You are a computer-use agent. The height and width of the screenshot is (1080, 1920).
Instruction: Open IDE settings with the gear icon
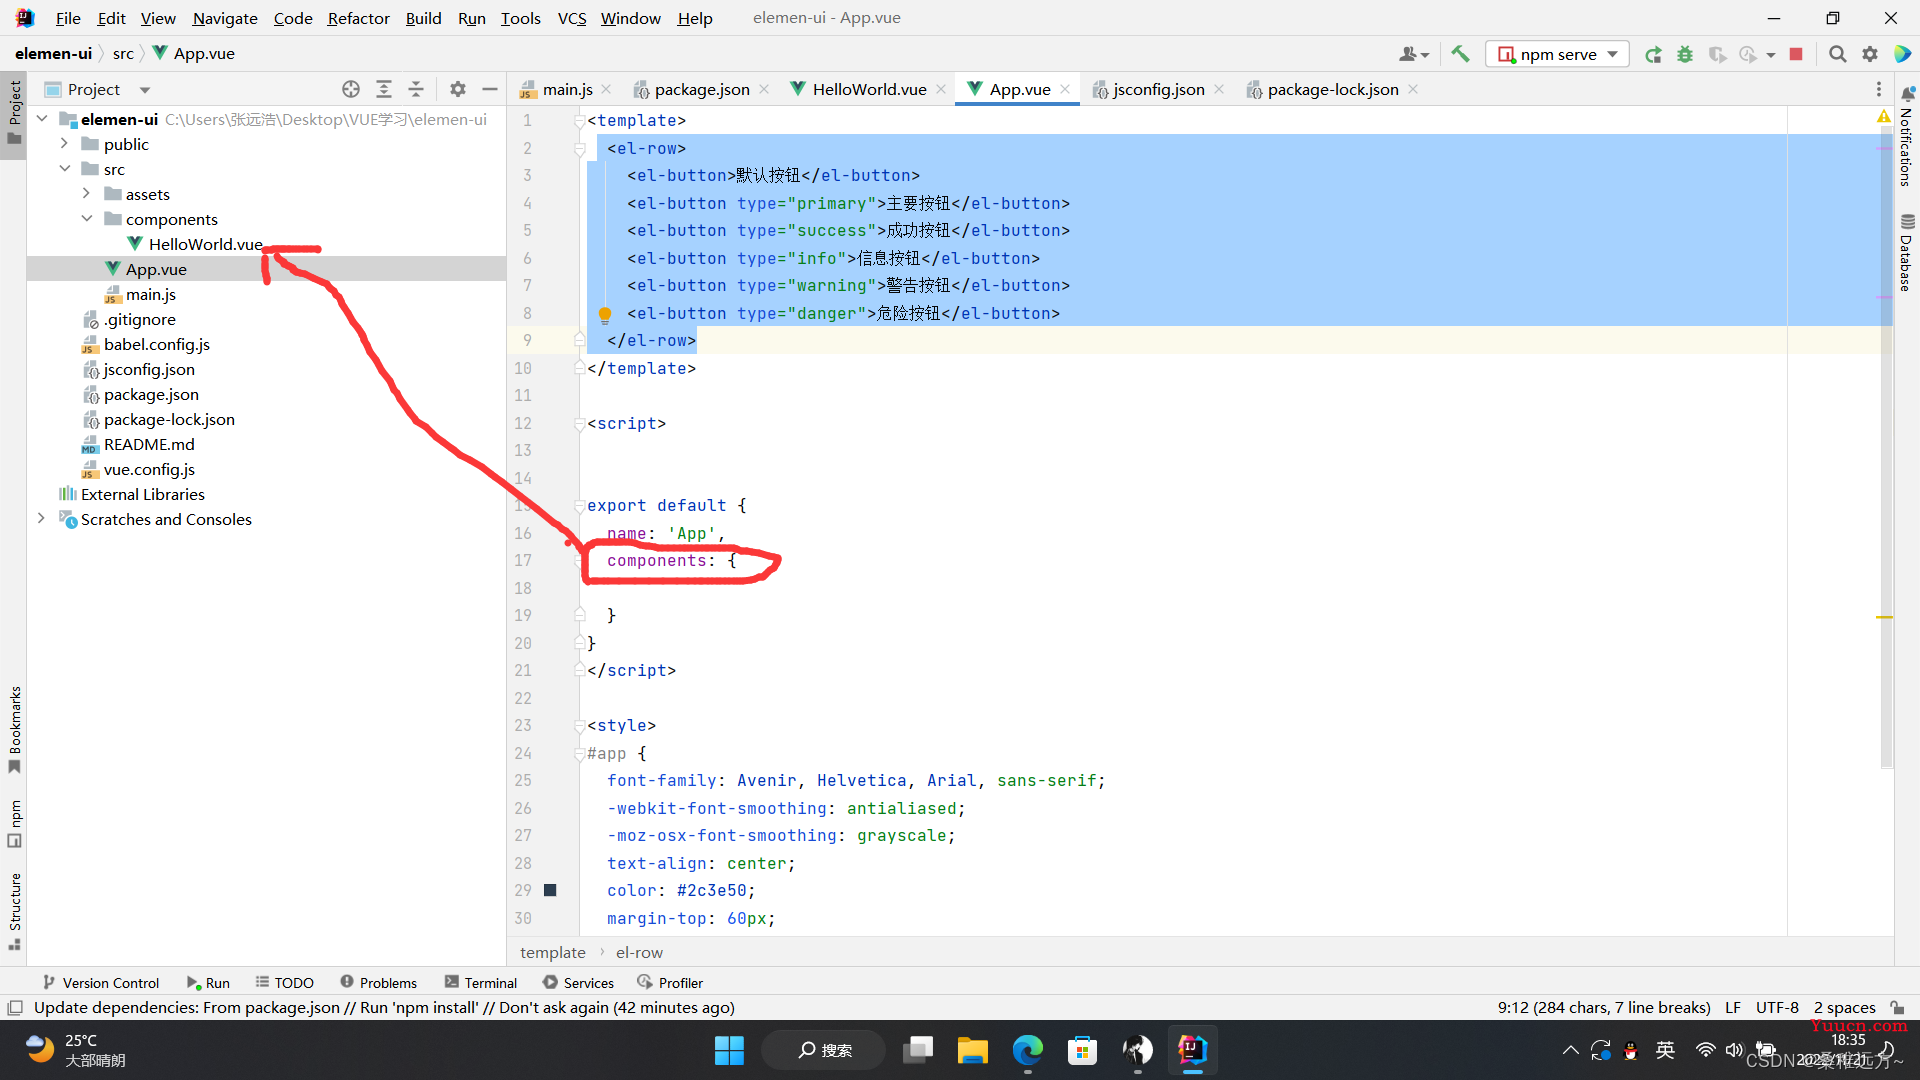[1870, 54]
